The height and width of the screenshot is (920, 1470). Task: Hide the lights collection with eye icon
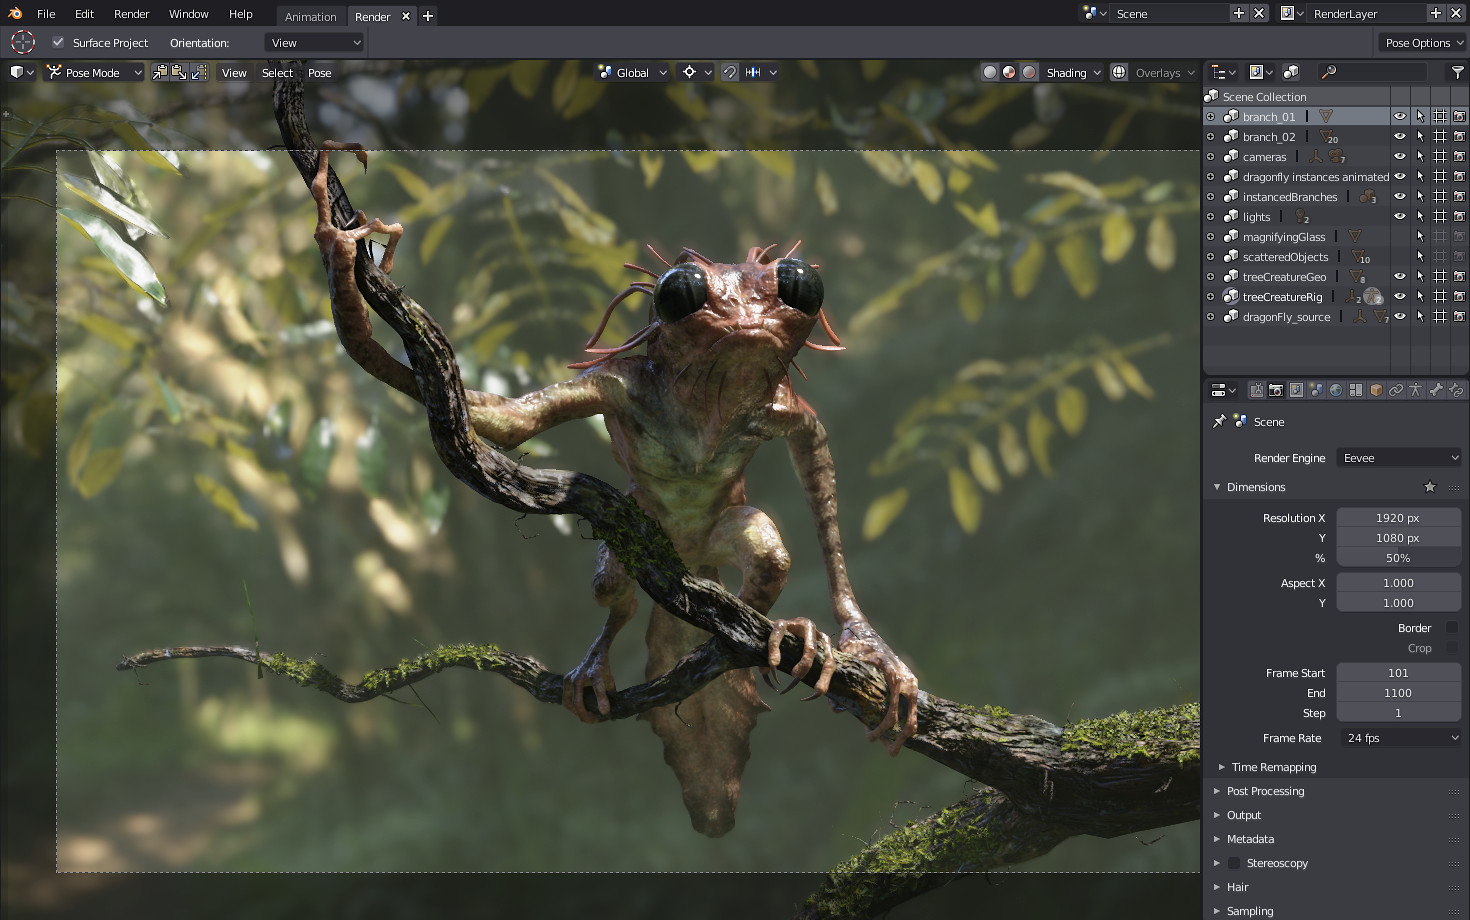click(1399, 216)
